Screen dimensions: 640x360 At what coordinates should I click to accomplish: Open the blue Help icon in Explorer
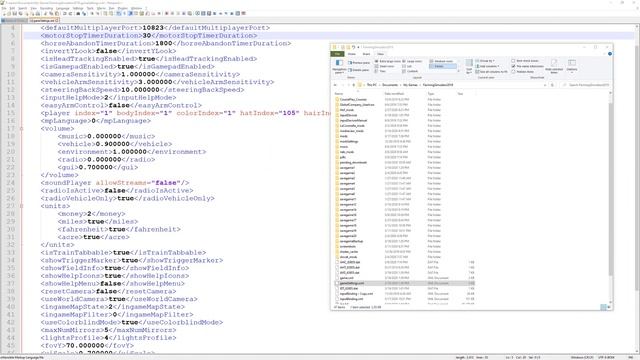pos(610,53)
